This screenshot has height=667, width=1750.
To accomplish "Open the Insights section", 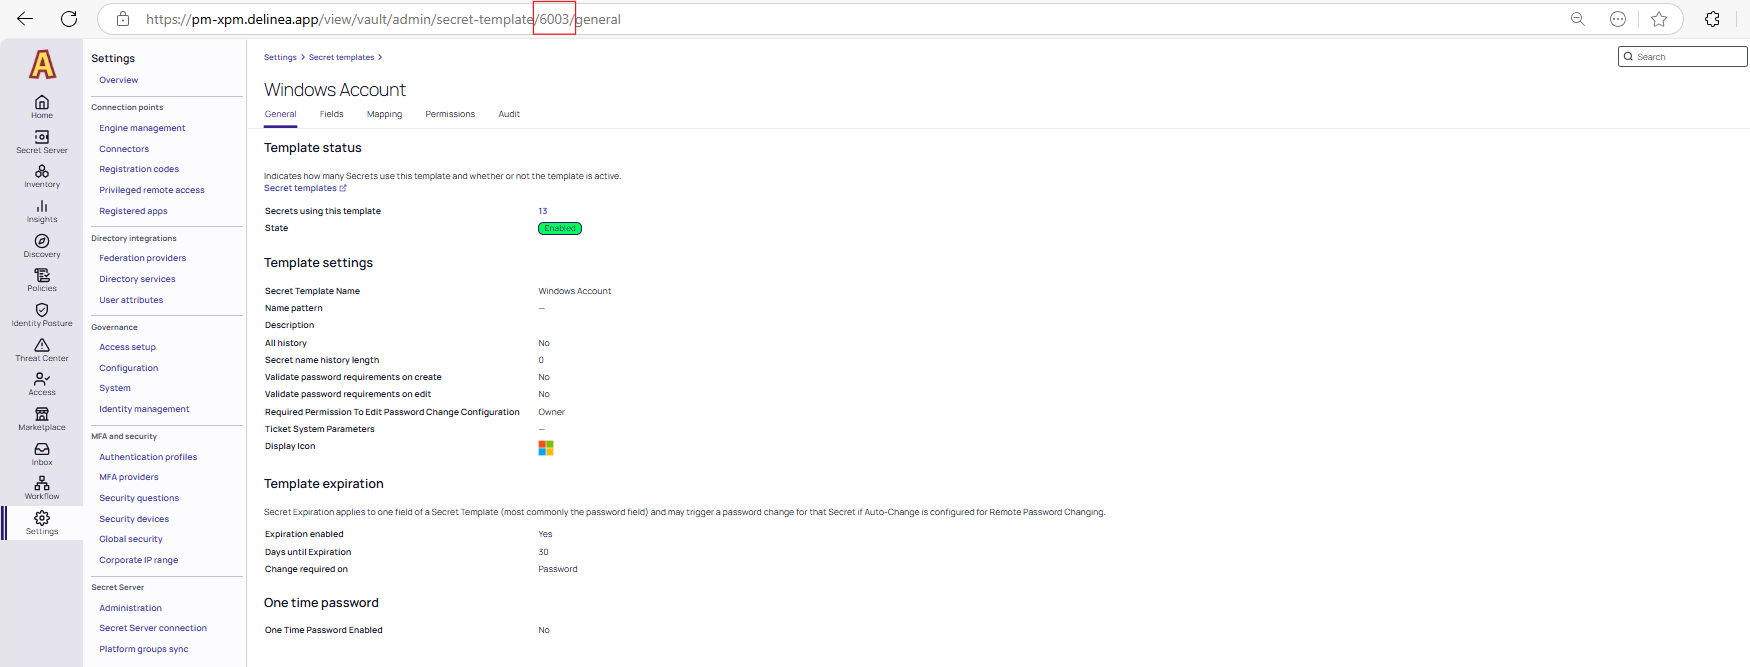I will tap(42, 211).
